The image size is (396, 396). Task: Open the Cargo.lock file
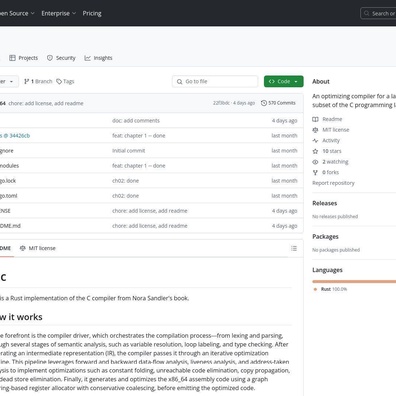click(8, 181)
